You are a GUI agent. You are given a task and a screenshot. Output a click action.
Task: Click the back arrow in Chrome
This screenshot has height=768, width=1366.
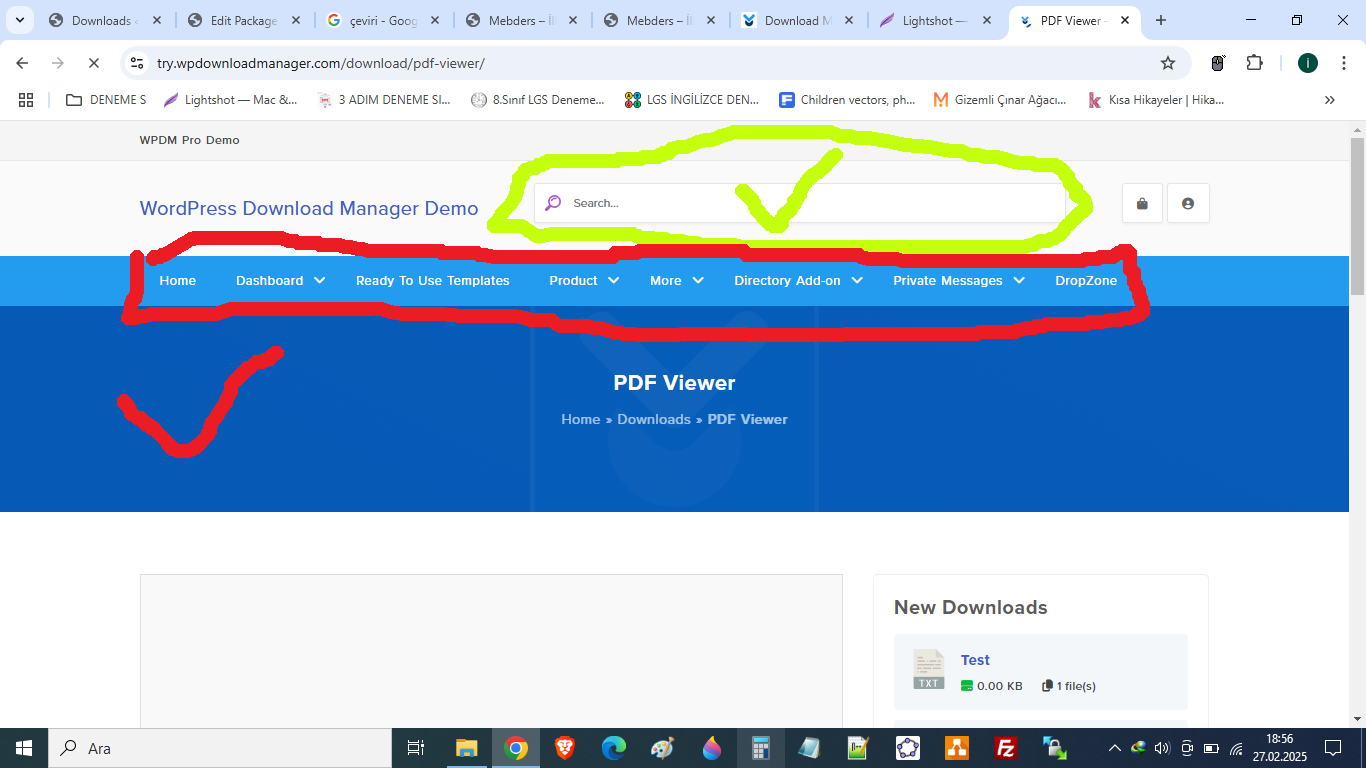click(x=23, y=63)
